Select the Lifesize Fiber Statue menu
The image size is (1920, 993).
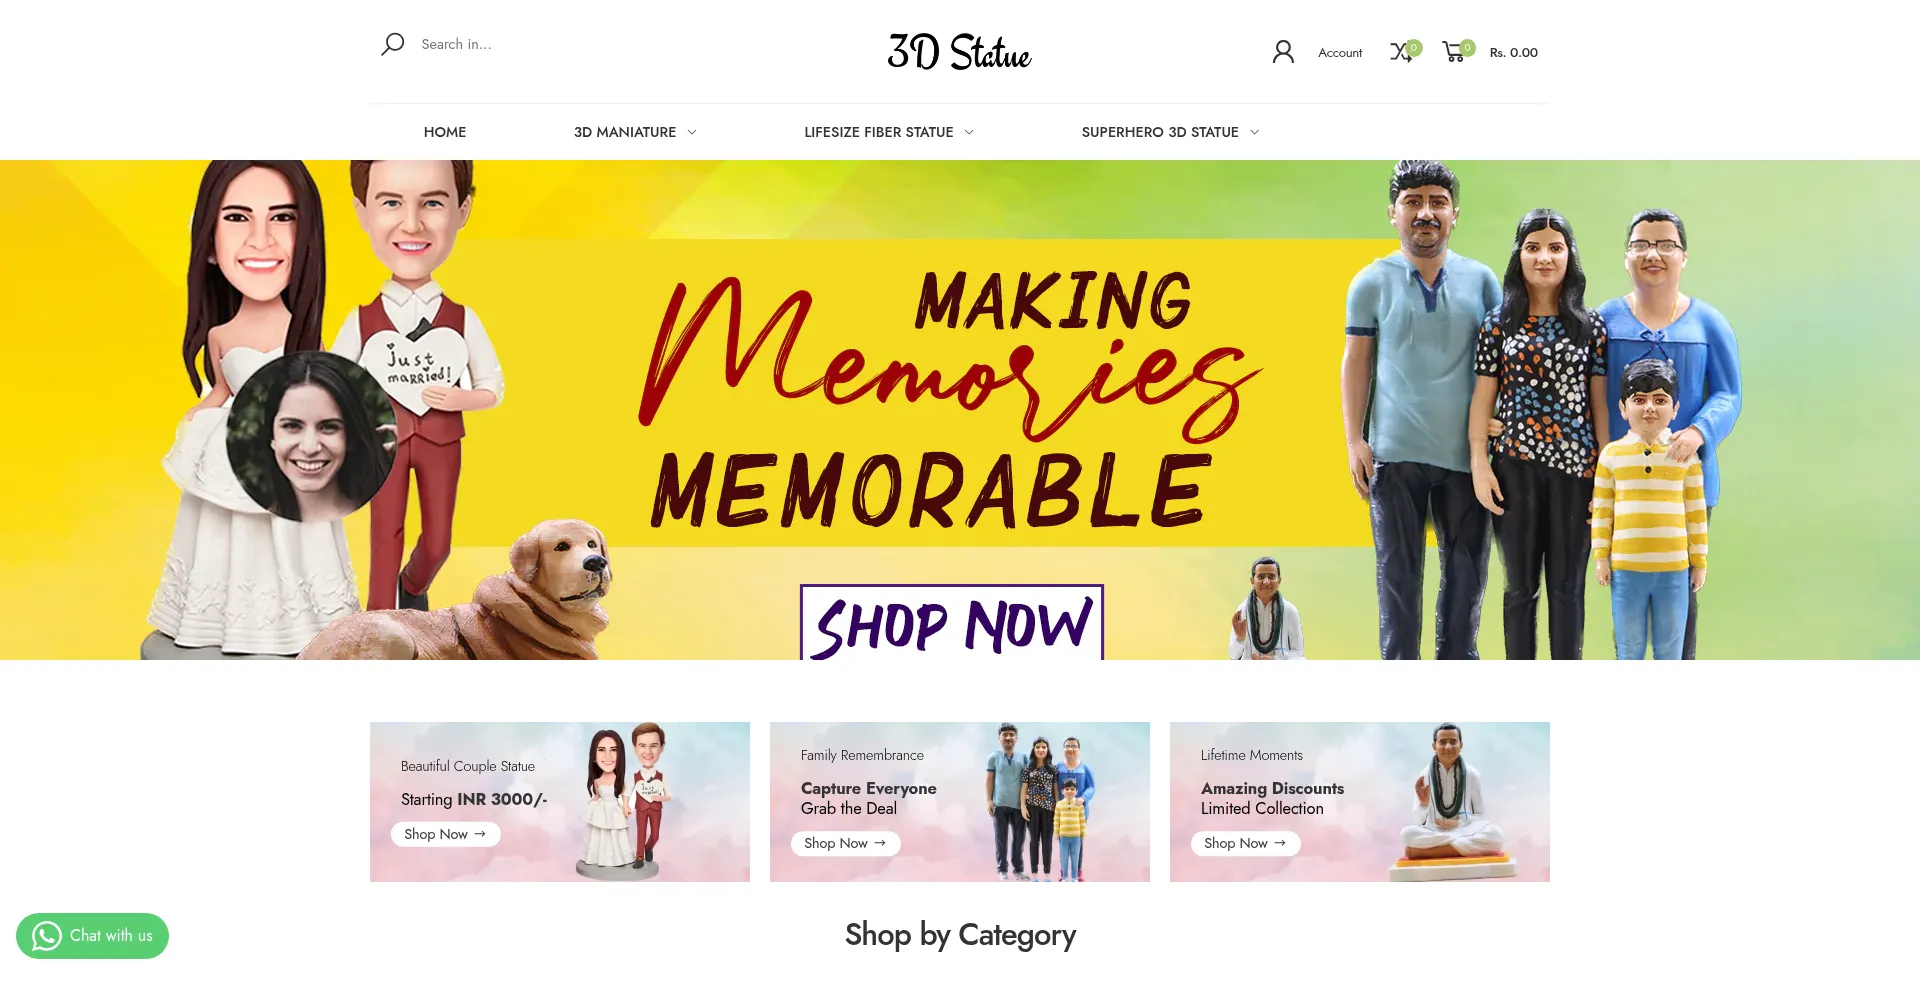click(x=878, y=132)
